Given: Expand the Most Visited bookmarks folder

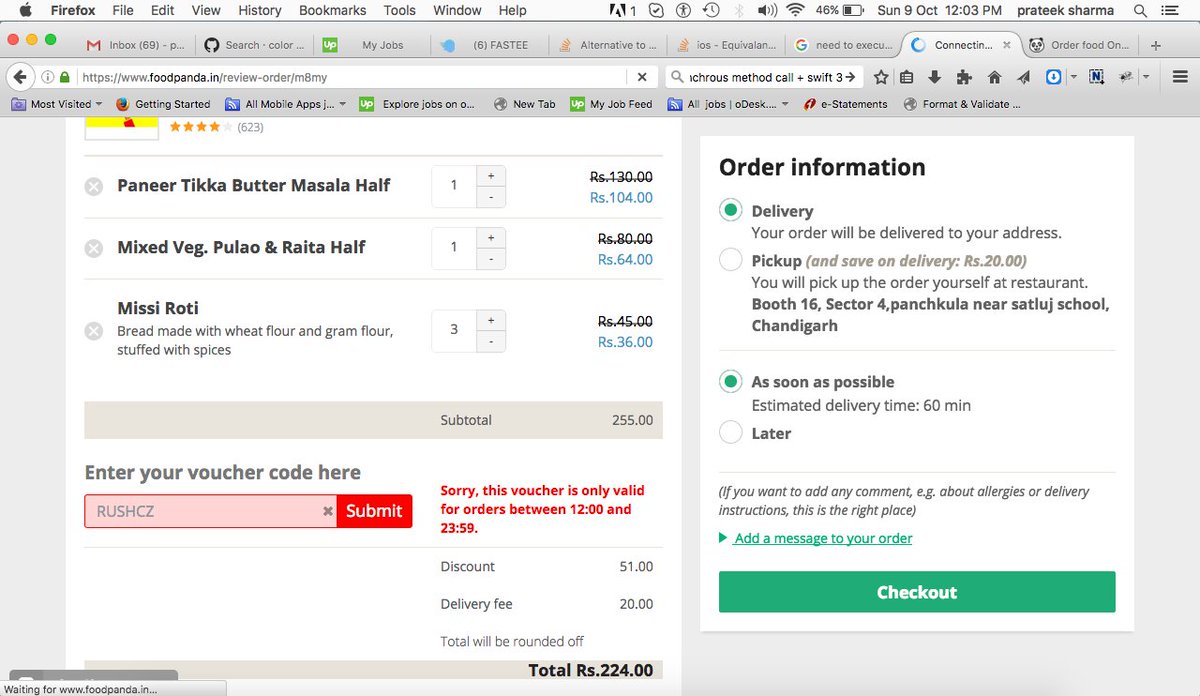Looking at the screenshot, I should 56,104.
